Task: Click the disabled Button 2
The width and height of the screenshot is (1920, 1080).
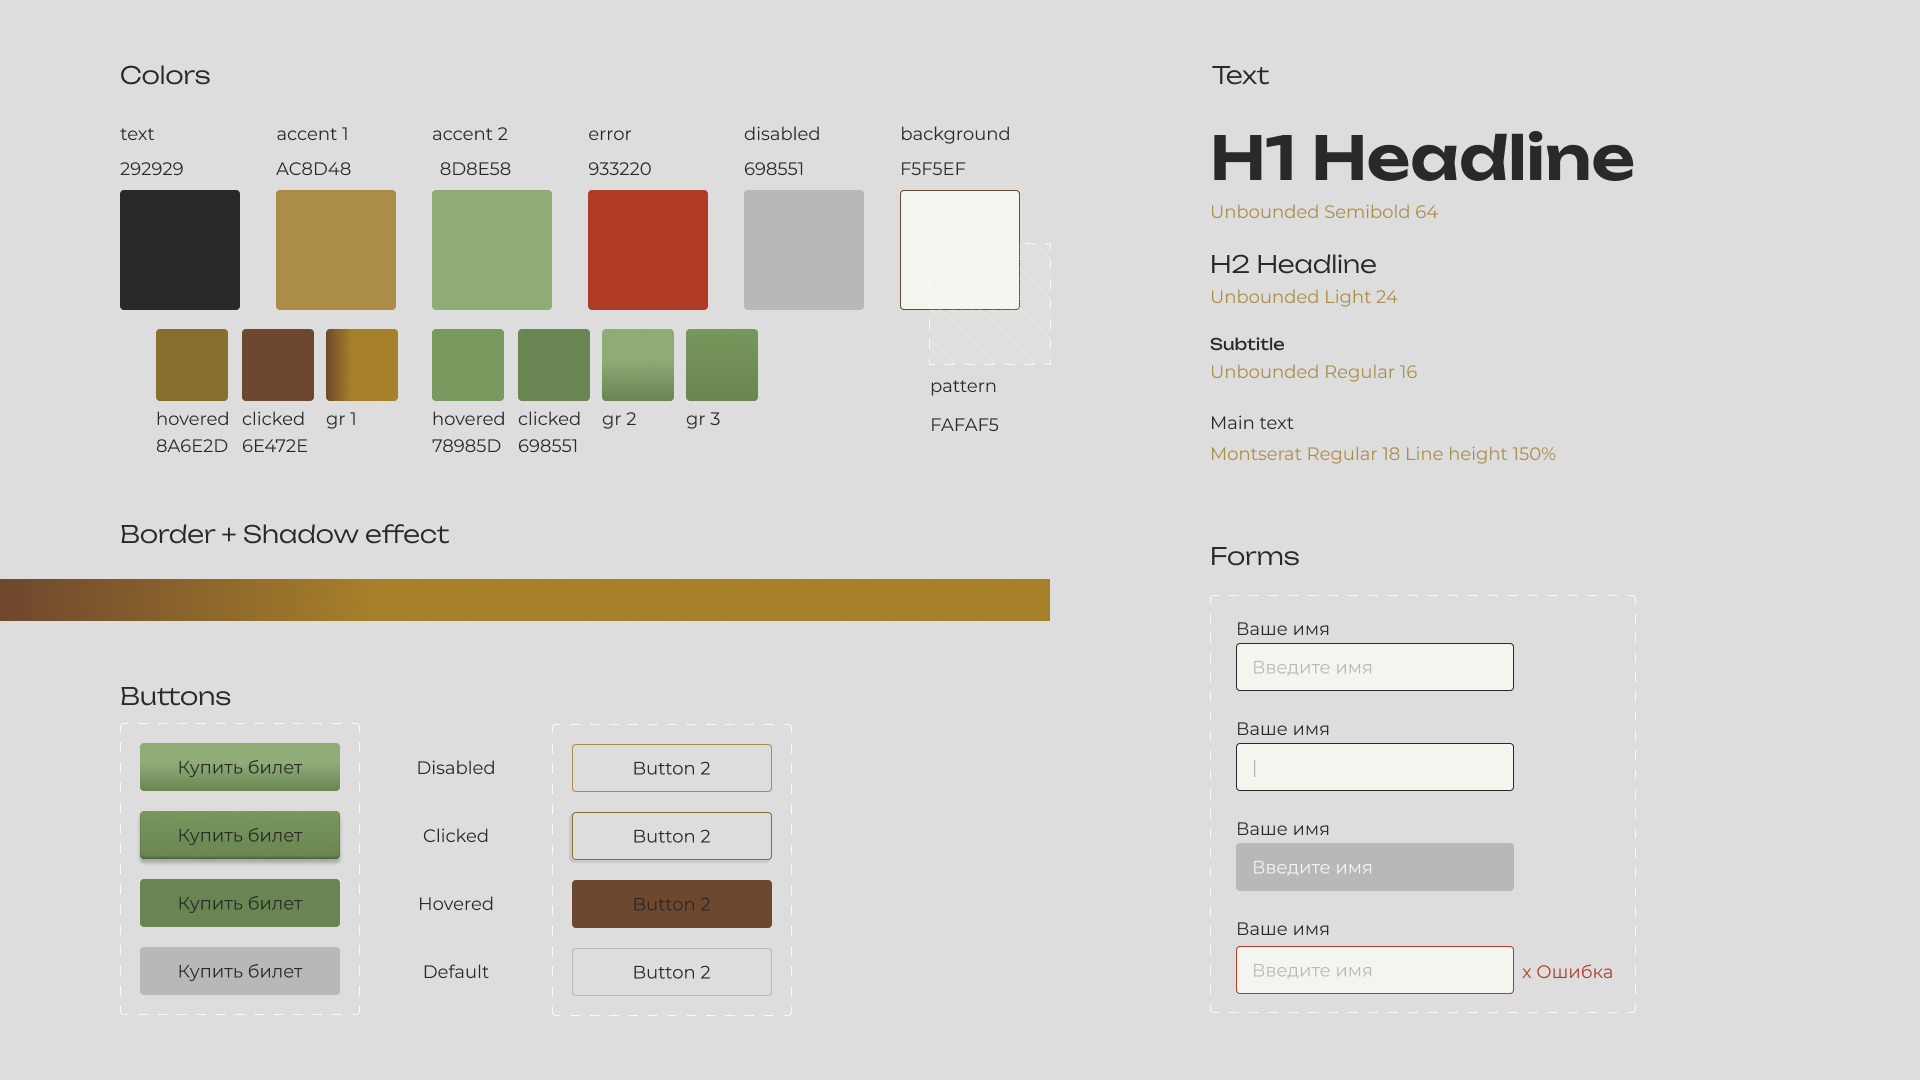Action: click(671, 767)
